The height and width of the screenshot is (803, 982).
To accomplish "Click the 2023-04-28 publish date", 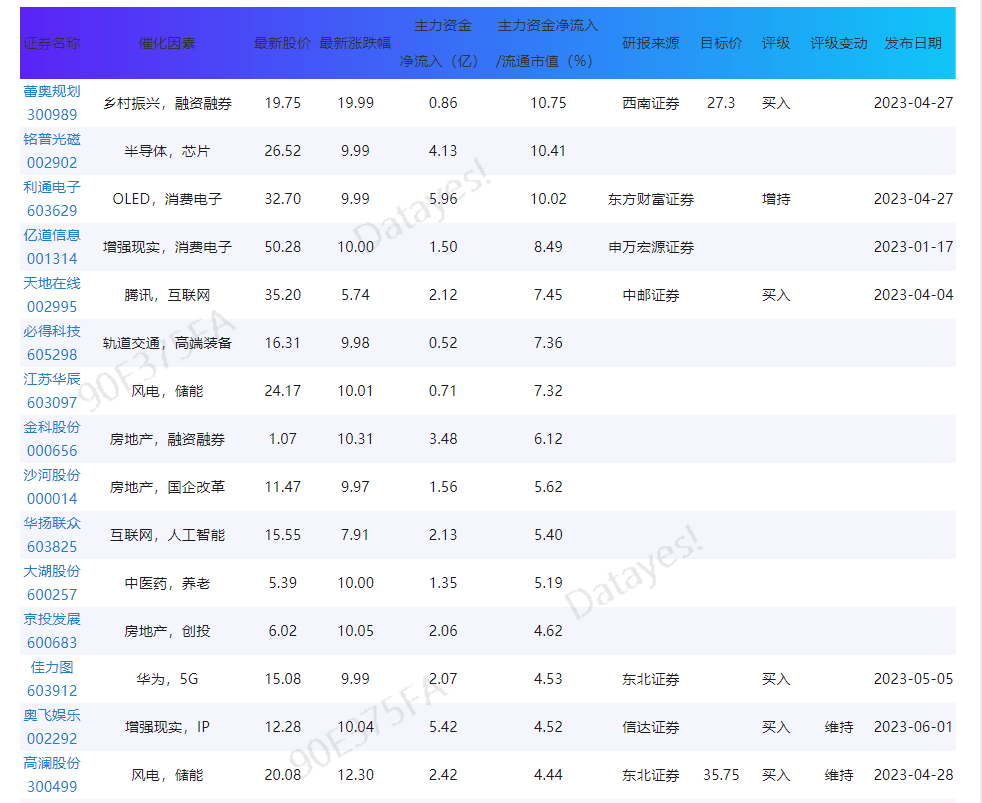I will [913, 775].
